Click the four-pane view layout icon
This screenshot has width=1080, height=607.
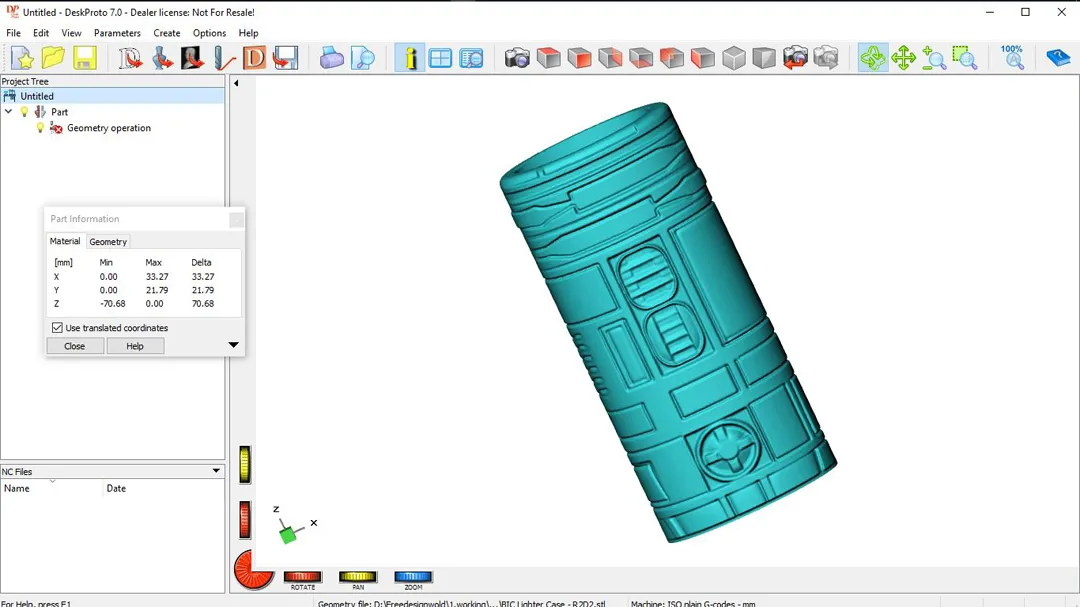(440, 58)
